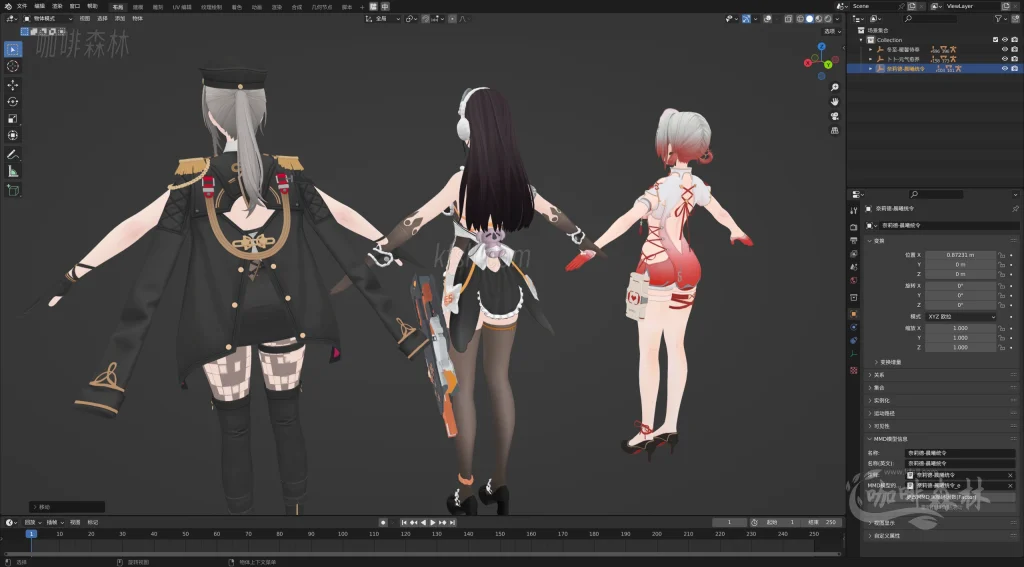Screen dimensions: 1024x567
Task: Click the Blender logo icon
Action: [8, 6]
